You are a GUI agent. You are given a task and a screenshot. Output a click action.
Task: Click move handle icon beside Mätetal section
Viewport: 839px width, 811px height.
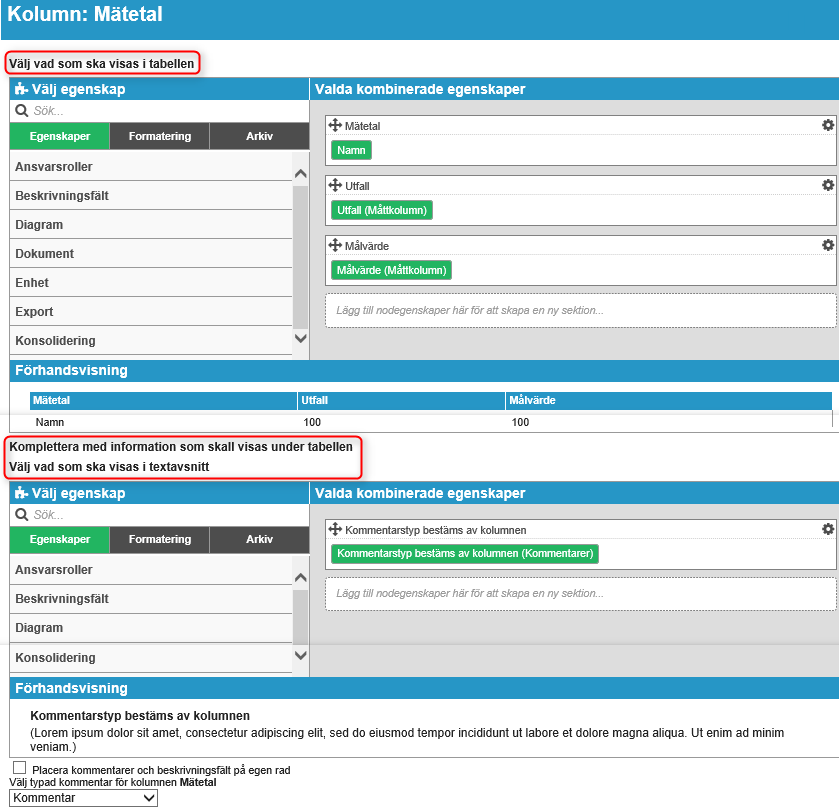point(335,126)
